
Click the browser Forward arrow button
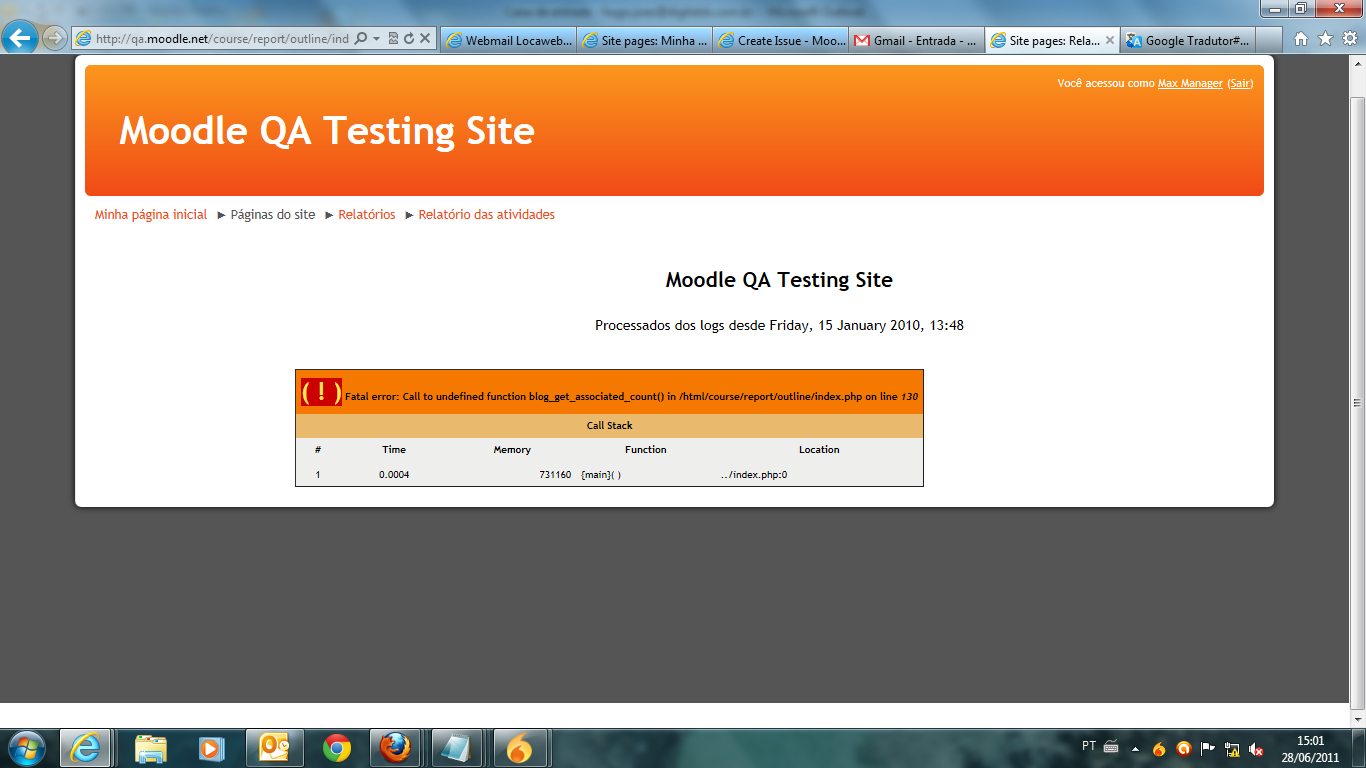coord(54,39)
